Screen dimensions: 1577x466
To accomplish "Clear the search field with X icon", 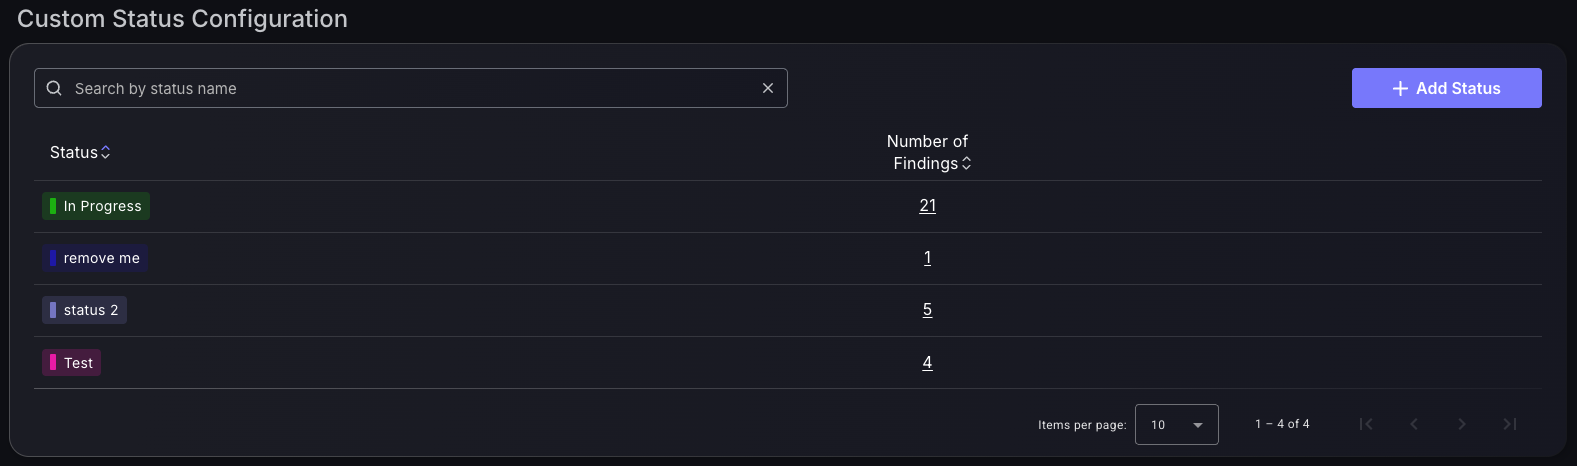I will (x=768, y=88).
